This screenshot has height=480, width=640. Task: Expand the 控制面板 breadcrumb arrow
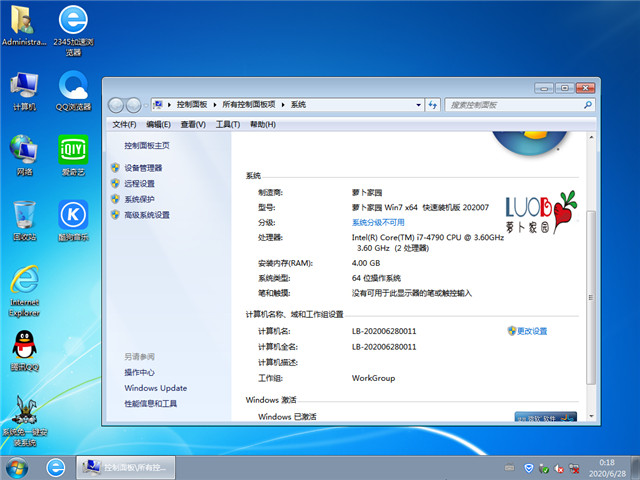(215, 105)
